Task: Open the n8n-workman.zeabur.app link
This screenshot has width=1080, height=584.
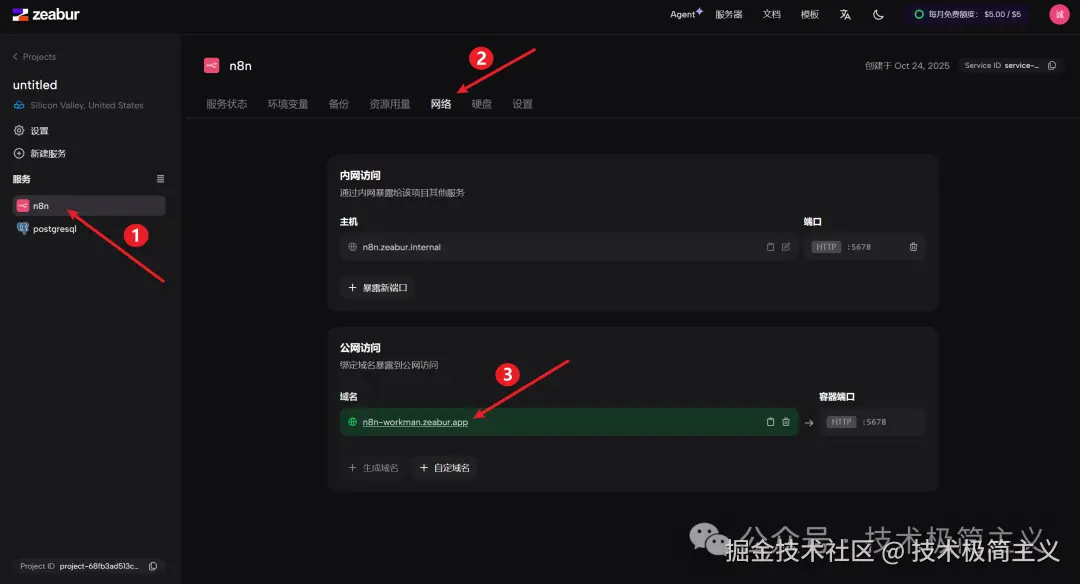Action: (x=413, y=422)
